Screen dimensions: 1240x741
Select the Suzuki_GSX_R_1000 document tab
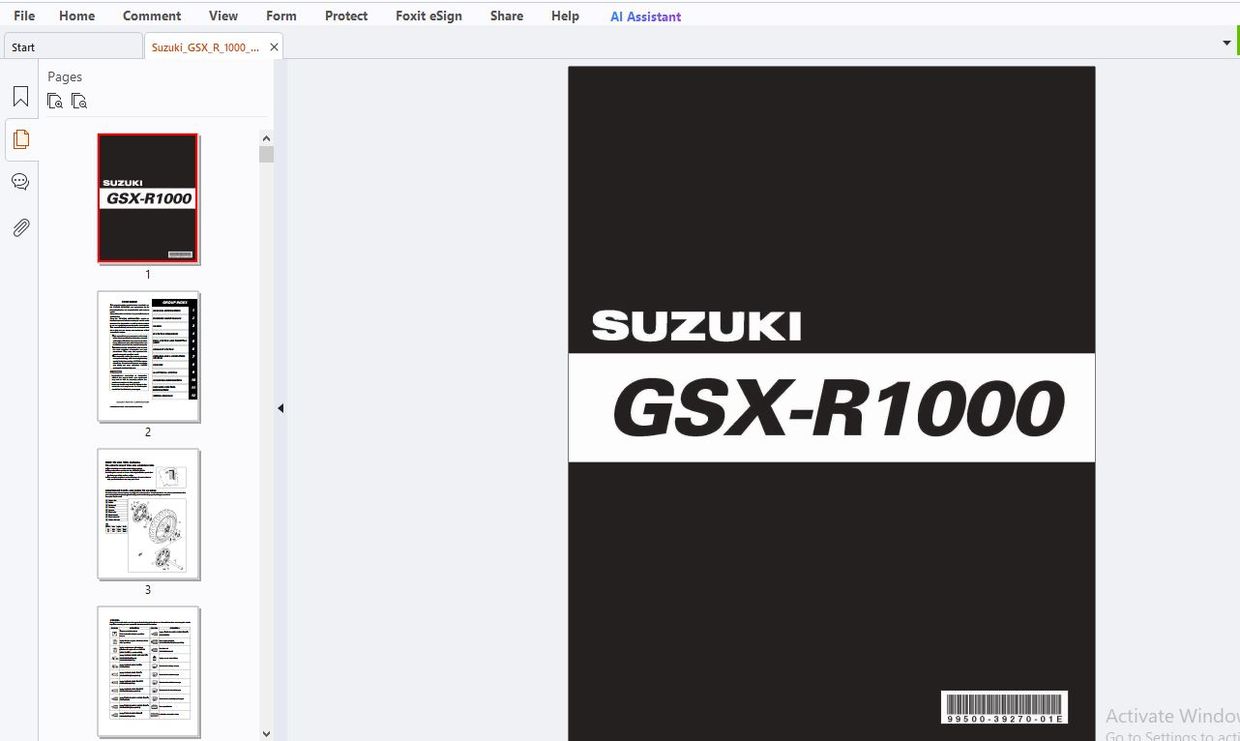click(205, 46)
